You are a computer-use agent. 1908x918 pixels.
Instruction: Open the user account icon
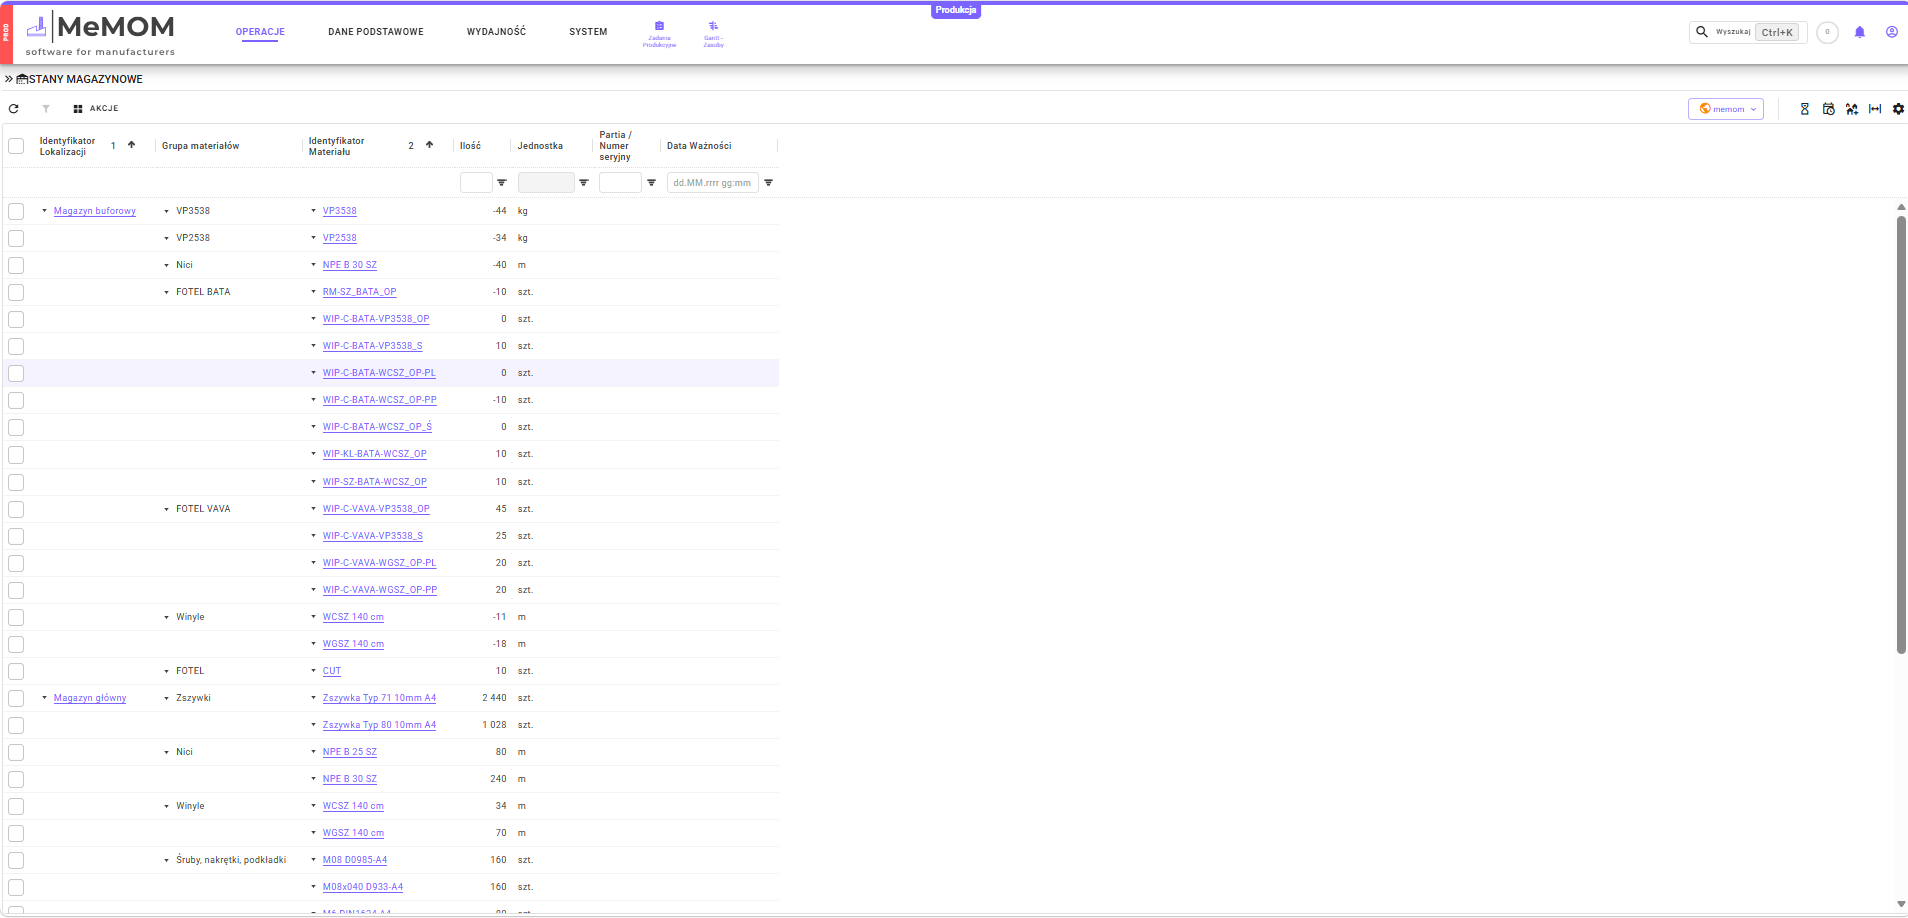click(x=1892, y=32)
